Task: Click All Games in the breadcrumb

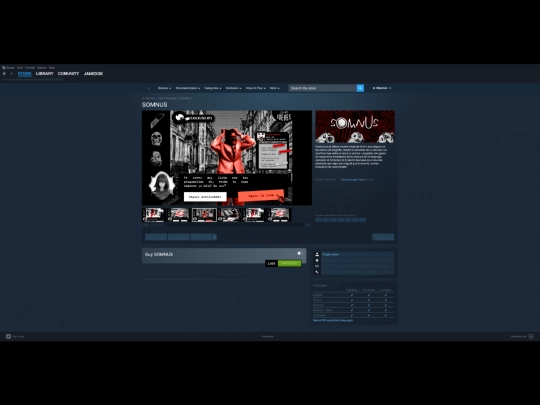Action: pos(148,98)
